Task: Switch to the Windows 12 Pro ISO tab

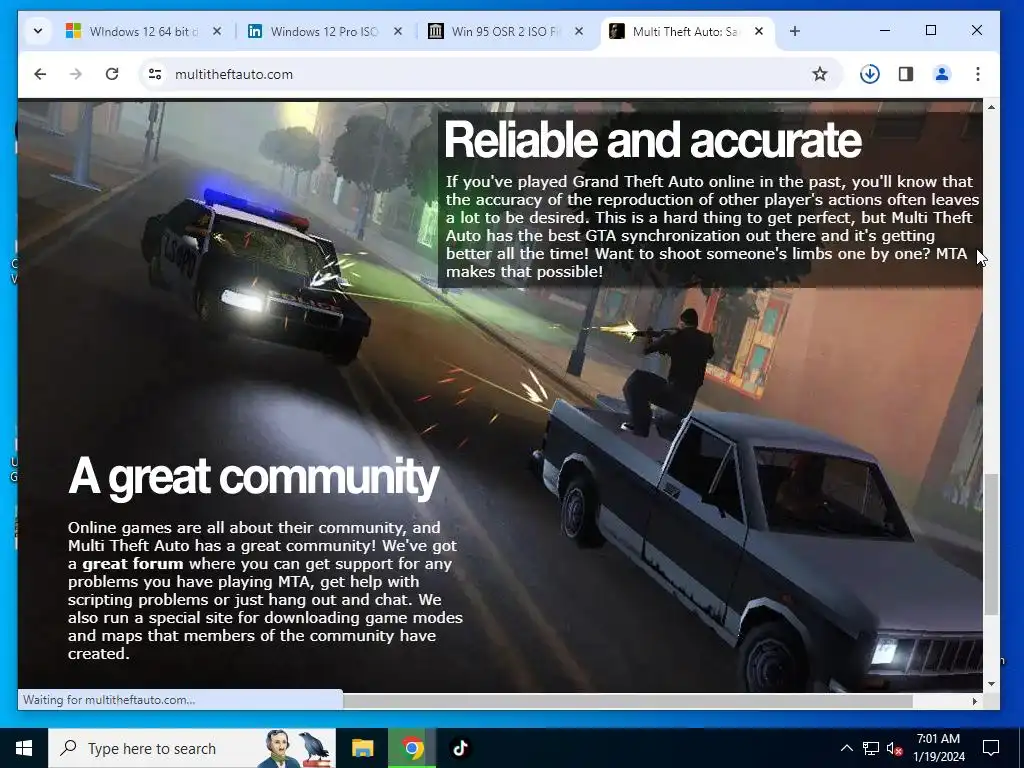Action: [x=324, y=31]
